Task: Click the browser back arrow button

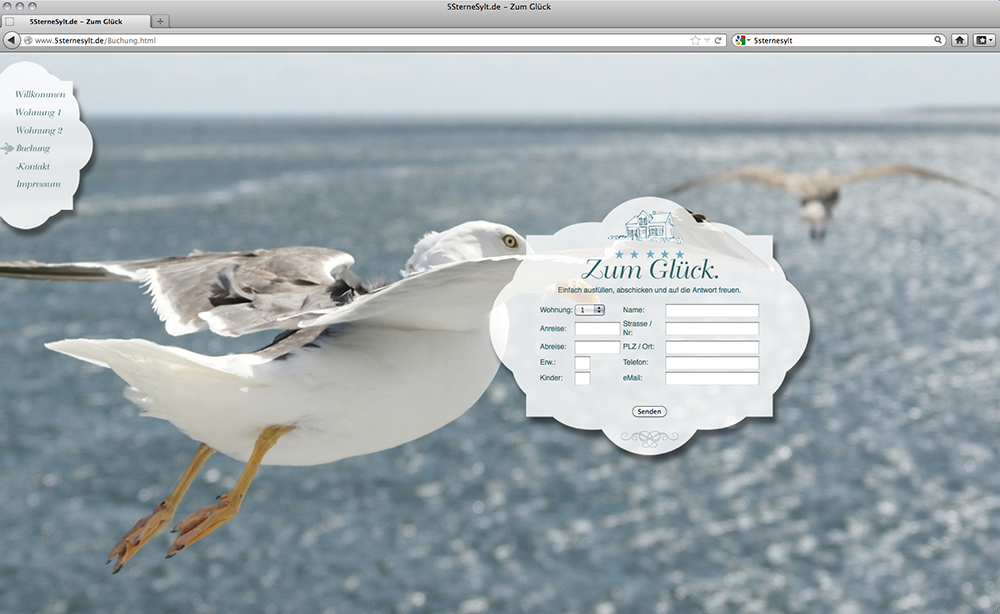Action: (x=12, y=40)
